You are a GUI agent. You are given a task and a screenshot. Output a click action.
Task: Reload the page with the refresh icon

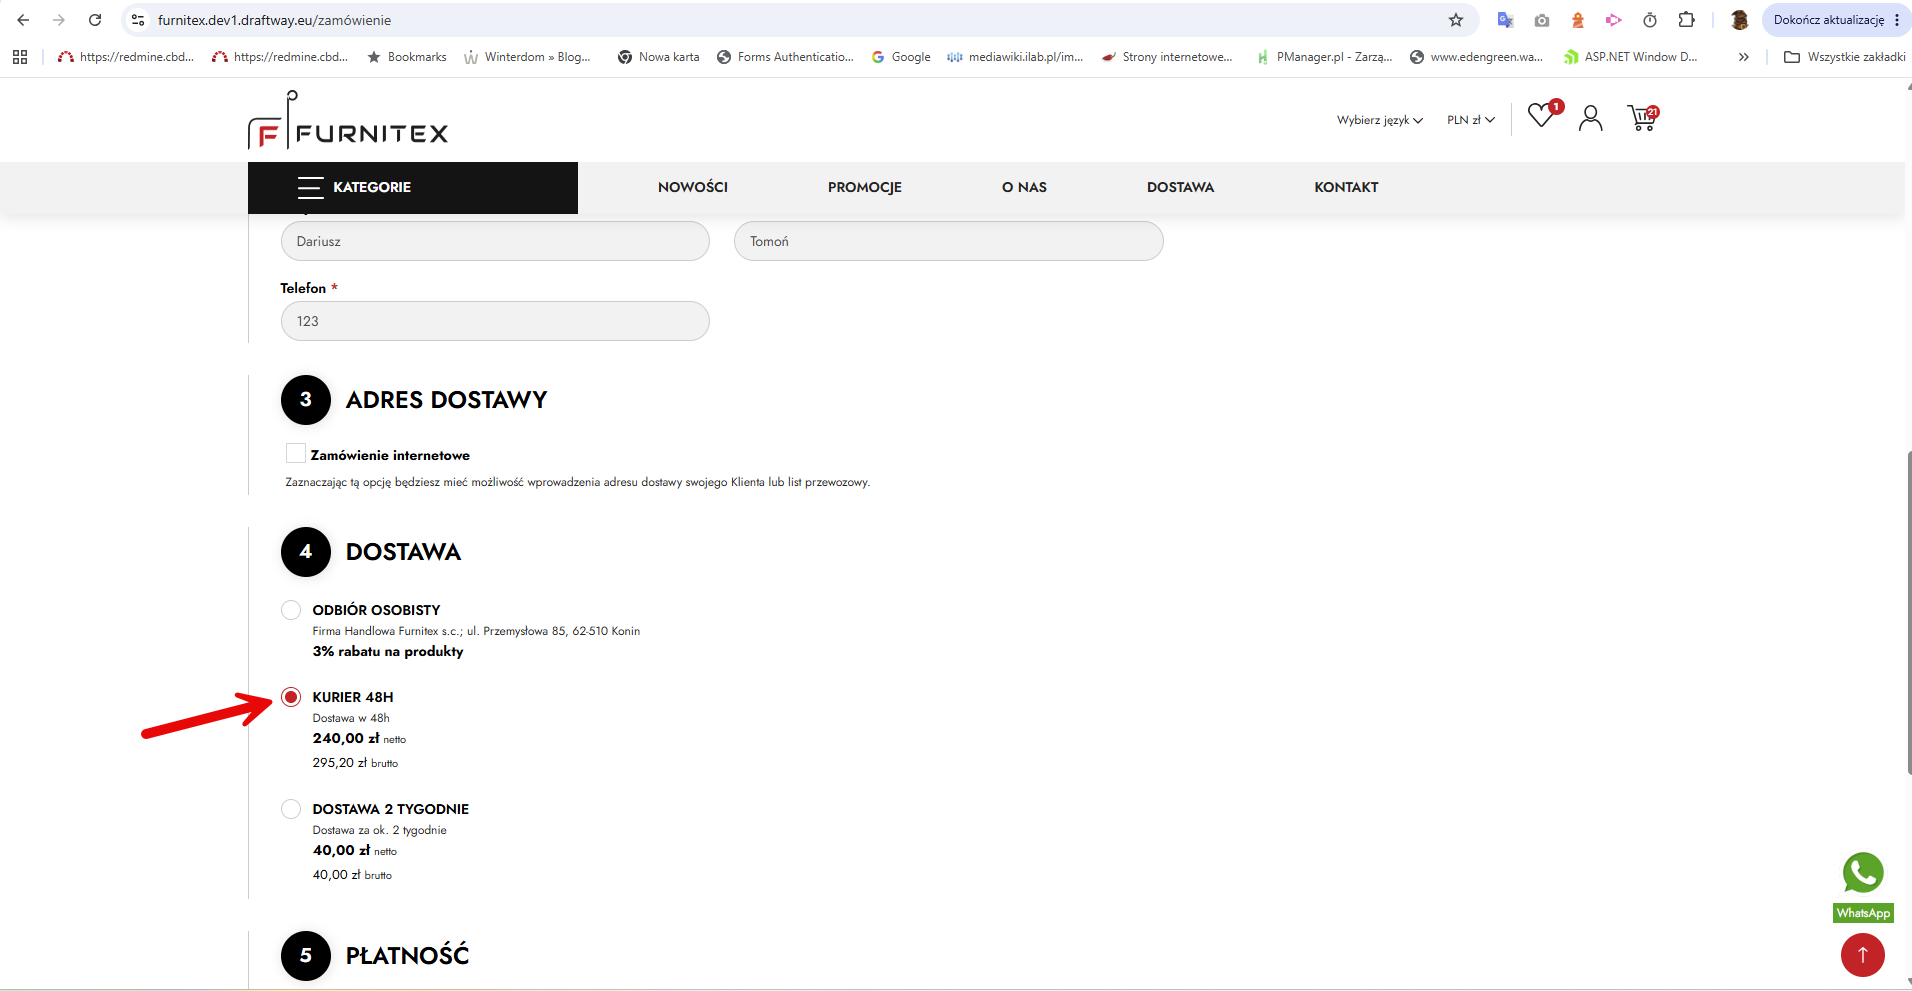(x=95, y=20)
